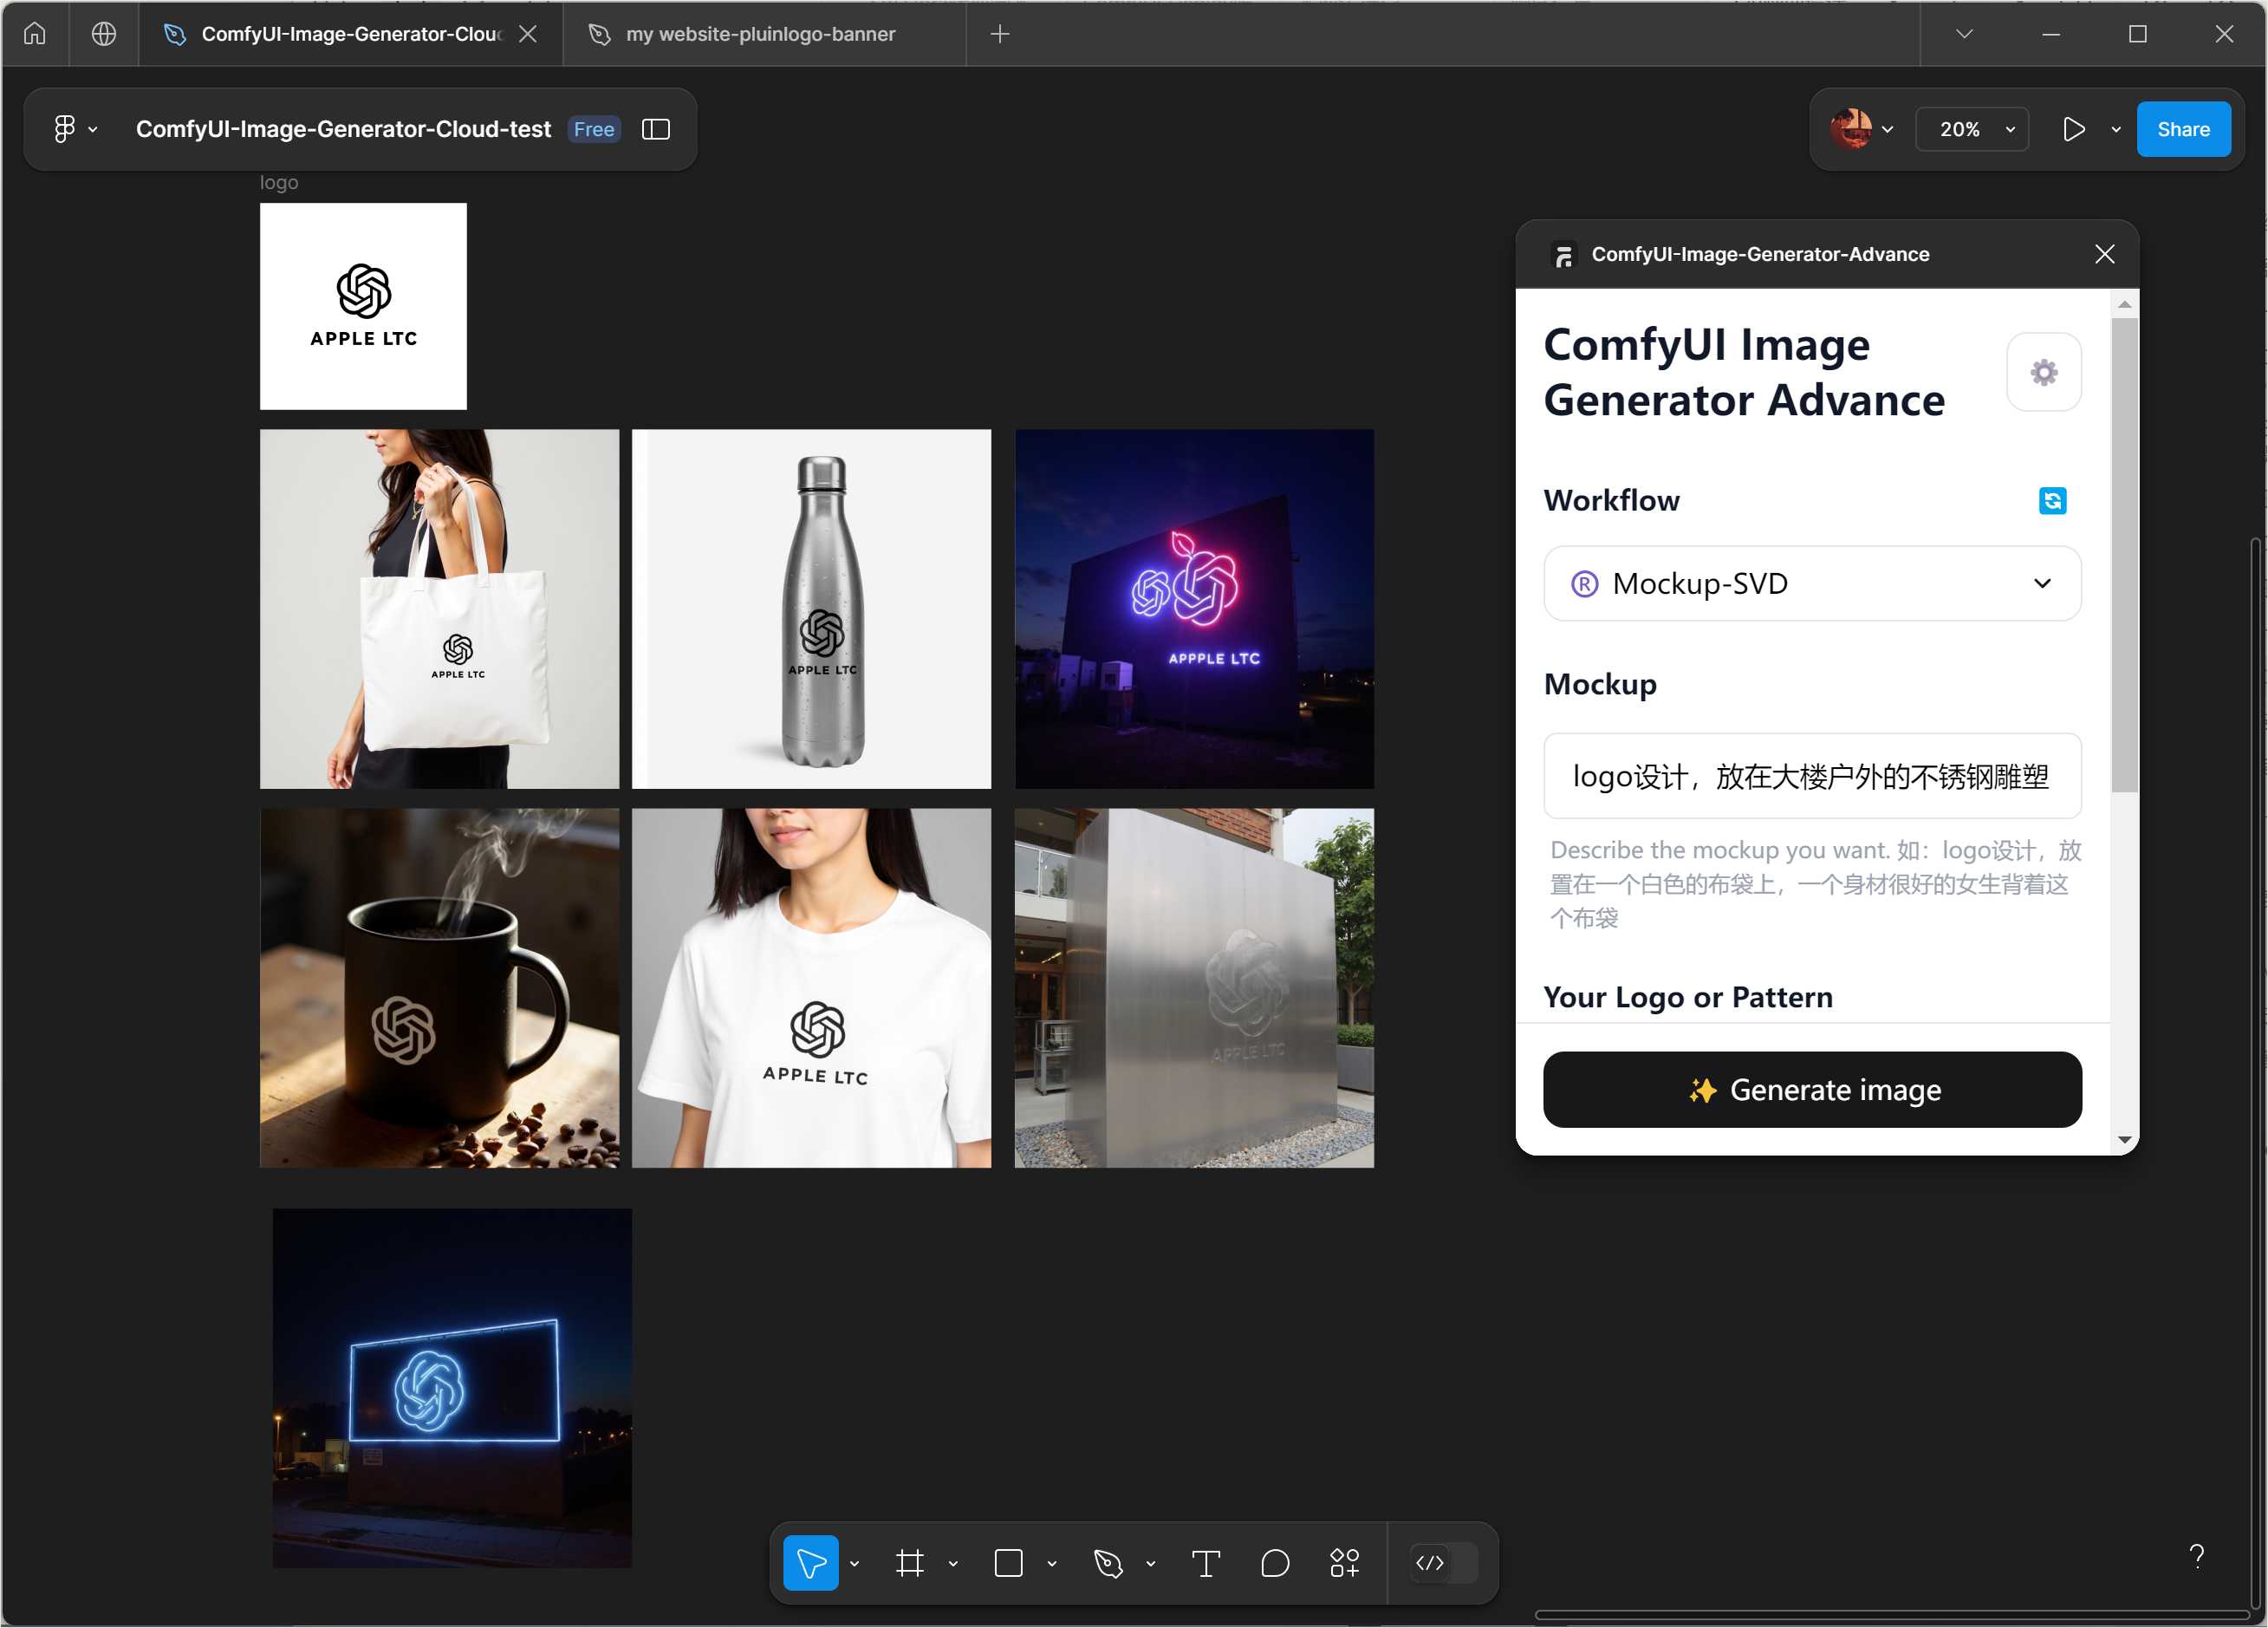
Task: Expand the Pen tool options arrow
Action: tap(1151, 1564)
